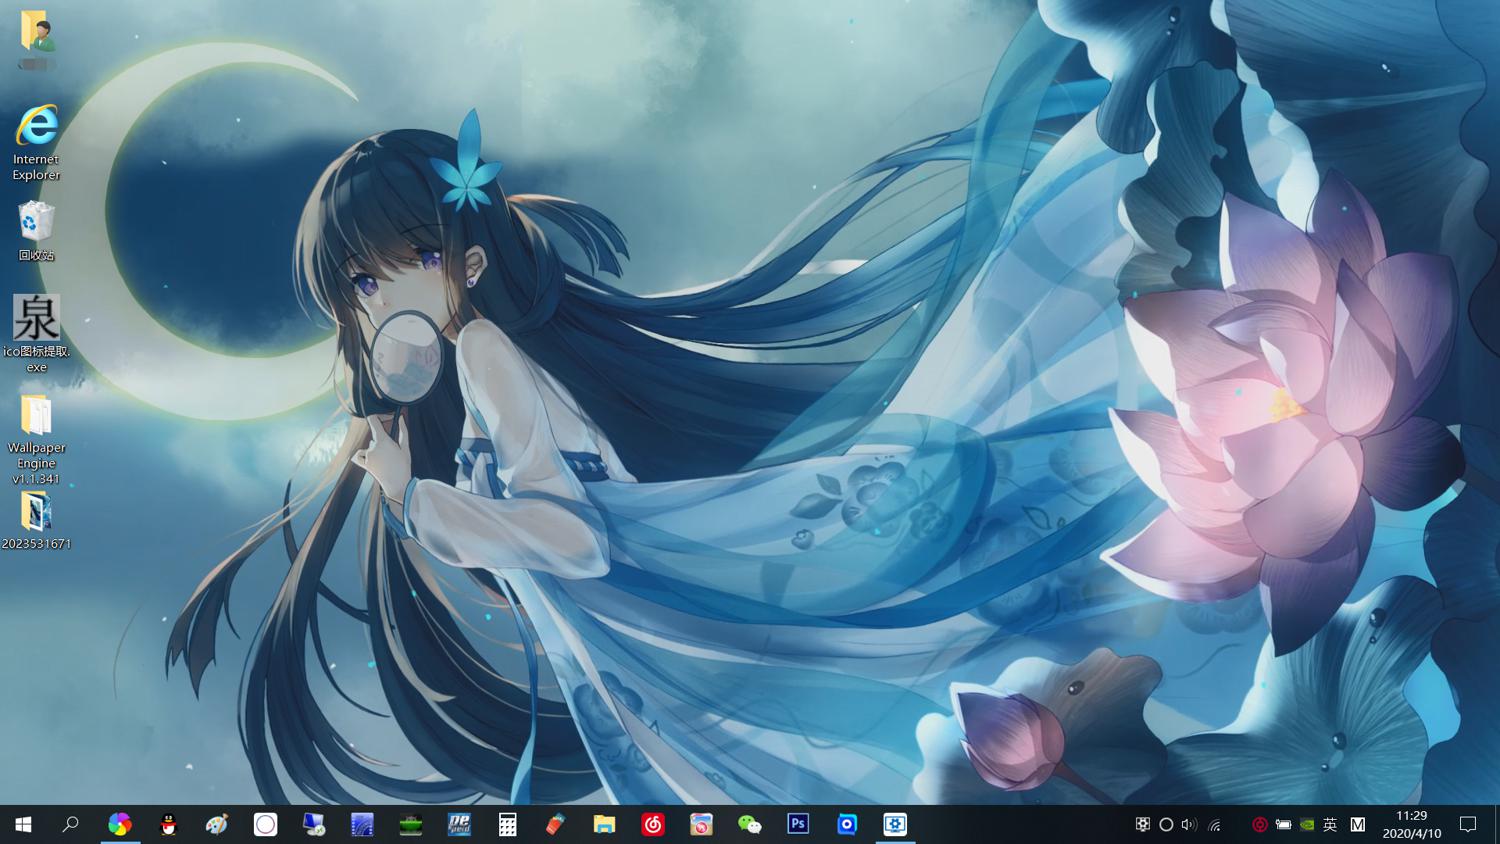The width and height of the screenshot is (1500, 844).
Task: Open WeChat from the taskbar
Action: (x=749, y=824)
